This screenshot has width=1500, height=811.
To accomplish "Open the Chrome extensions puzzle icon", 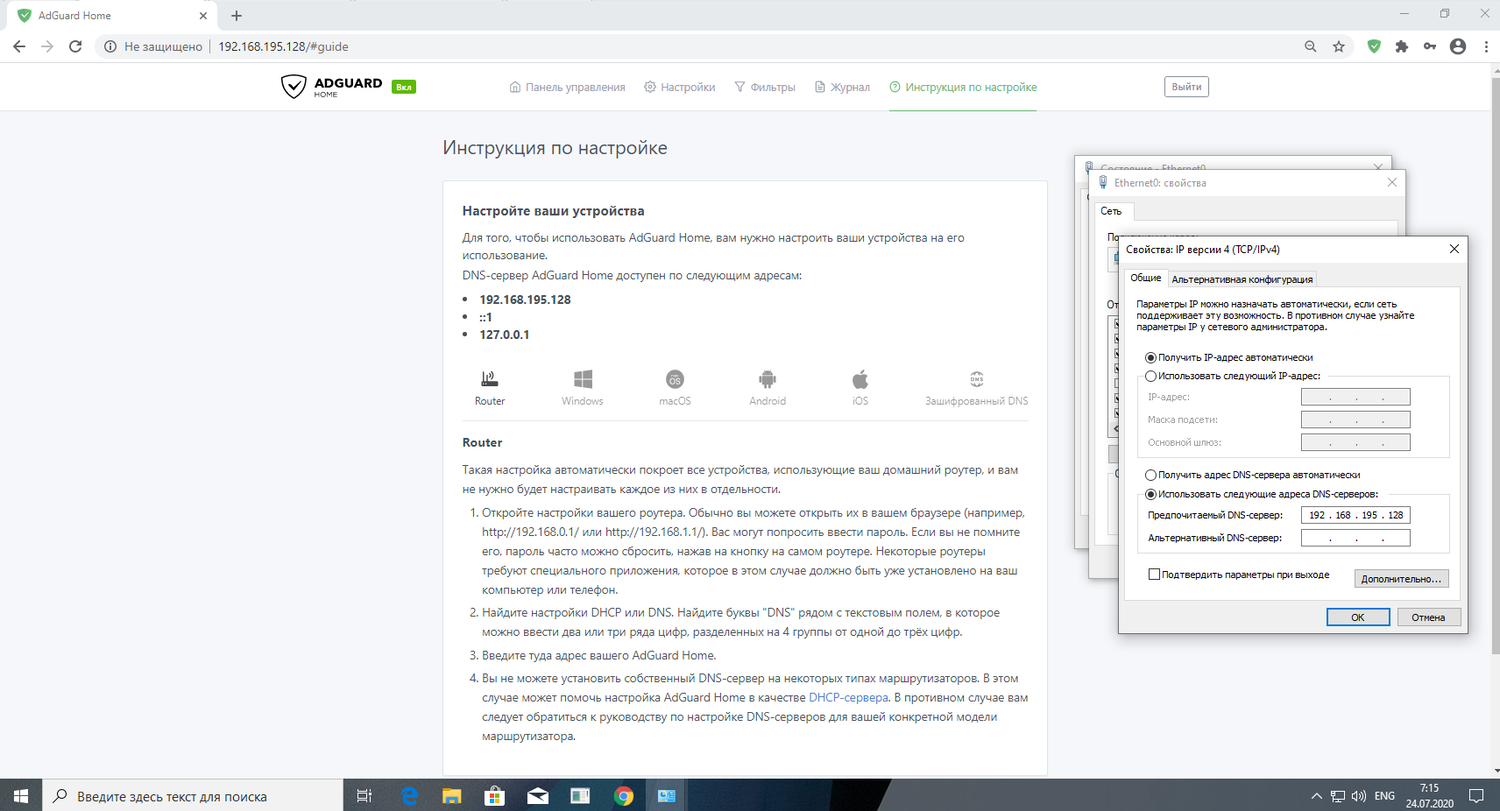I will (1402, 46).
